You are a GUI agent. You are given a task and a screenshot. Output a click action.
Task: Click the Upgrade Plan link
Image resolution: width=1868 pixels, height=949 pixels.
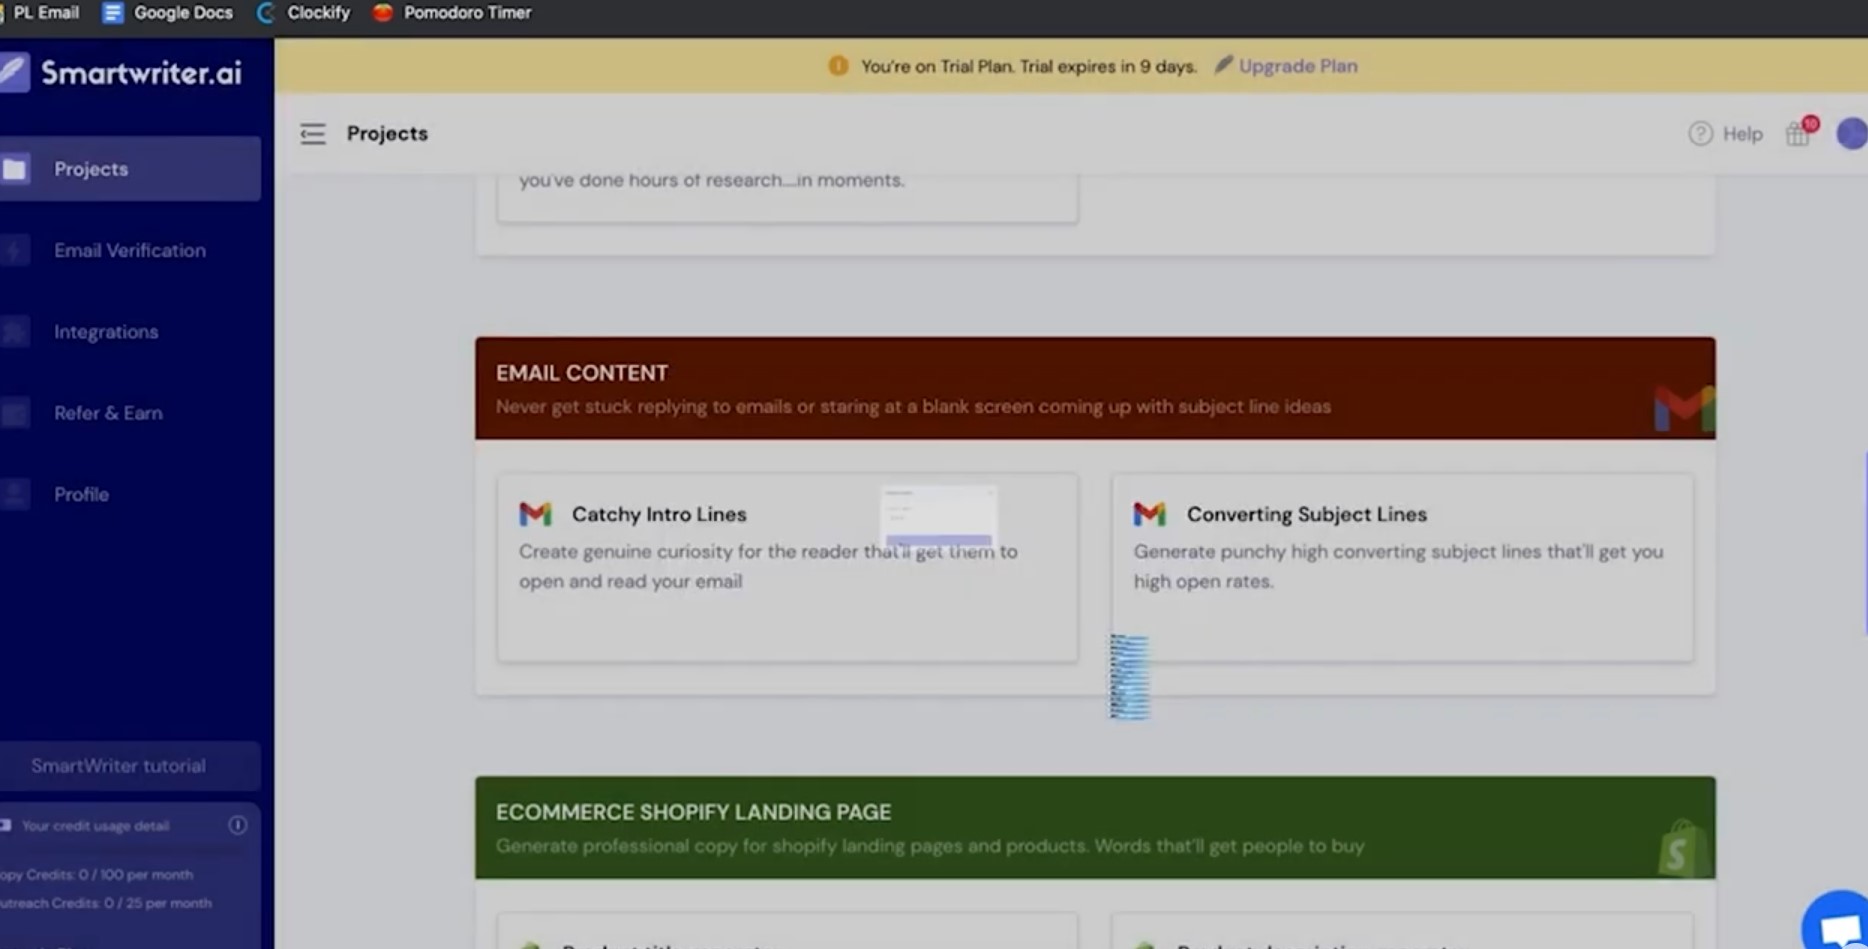point(1298,66)
